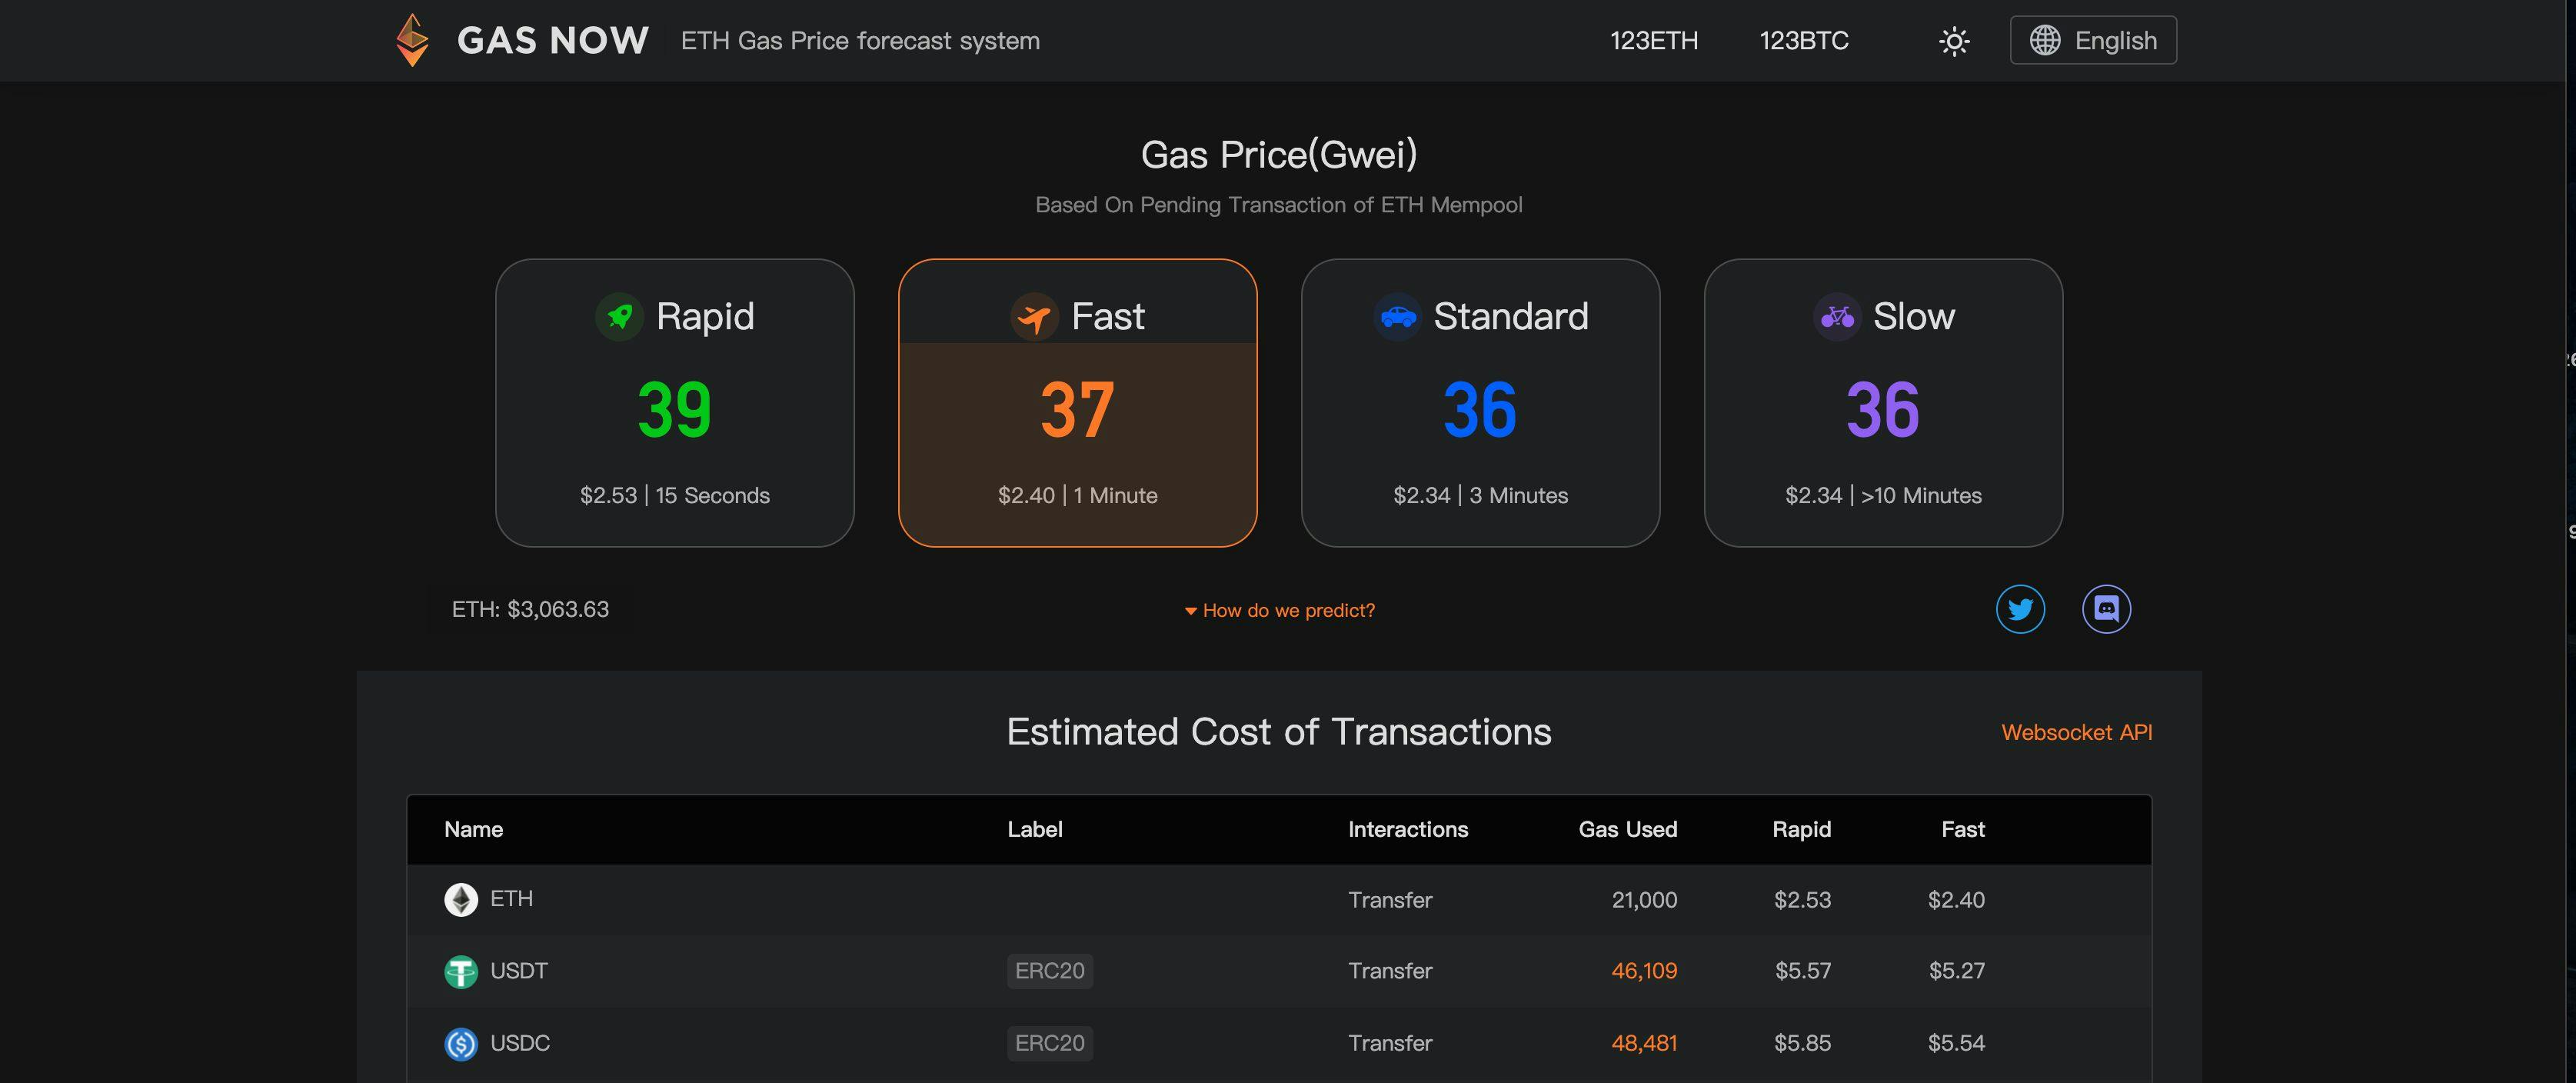The height and width of the screenshot is (1083, 2576).
Task: Click the airplane icon on the Fast card
Action: (1035, 316)
